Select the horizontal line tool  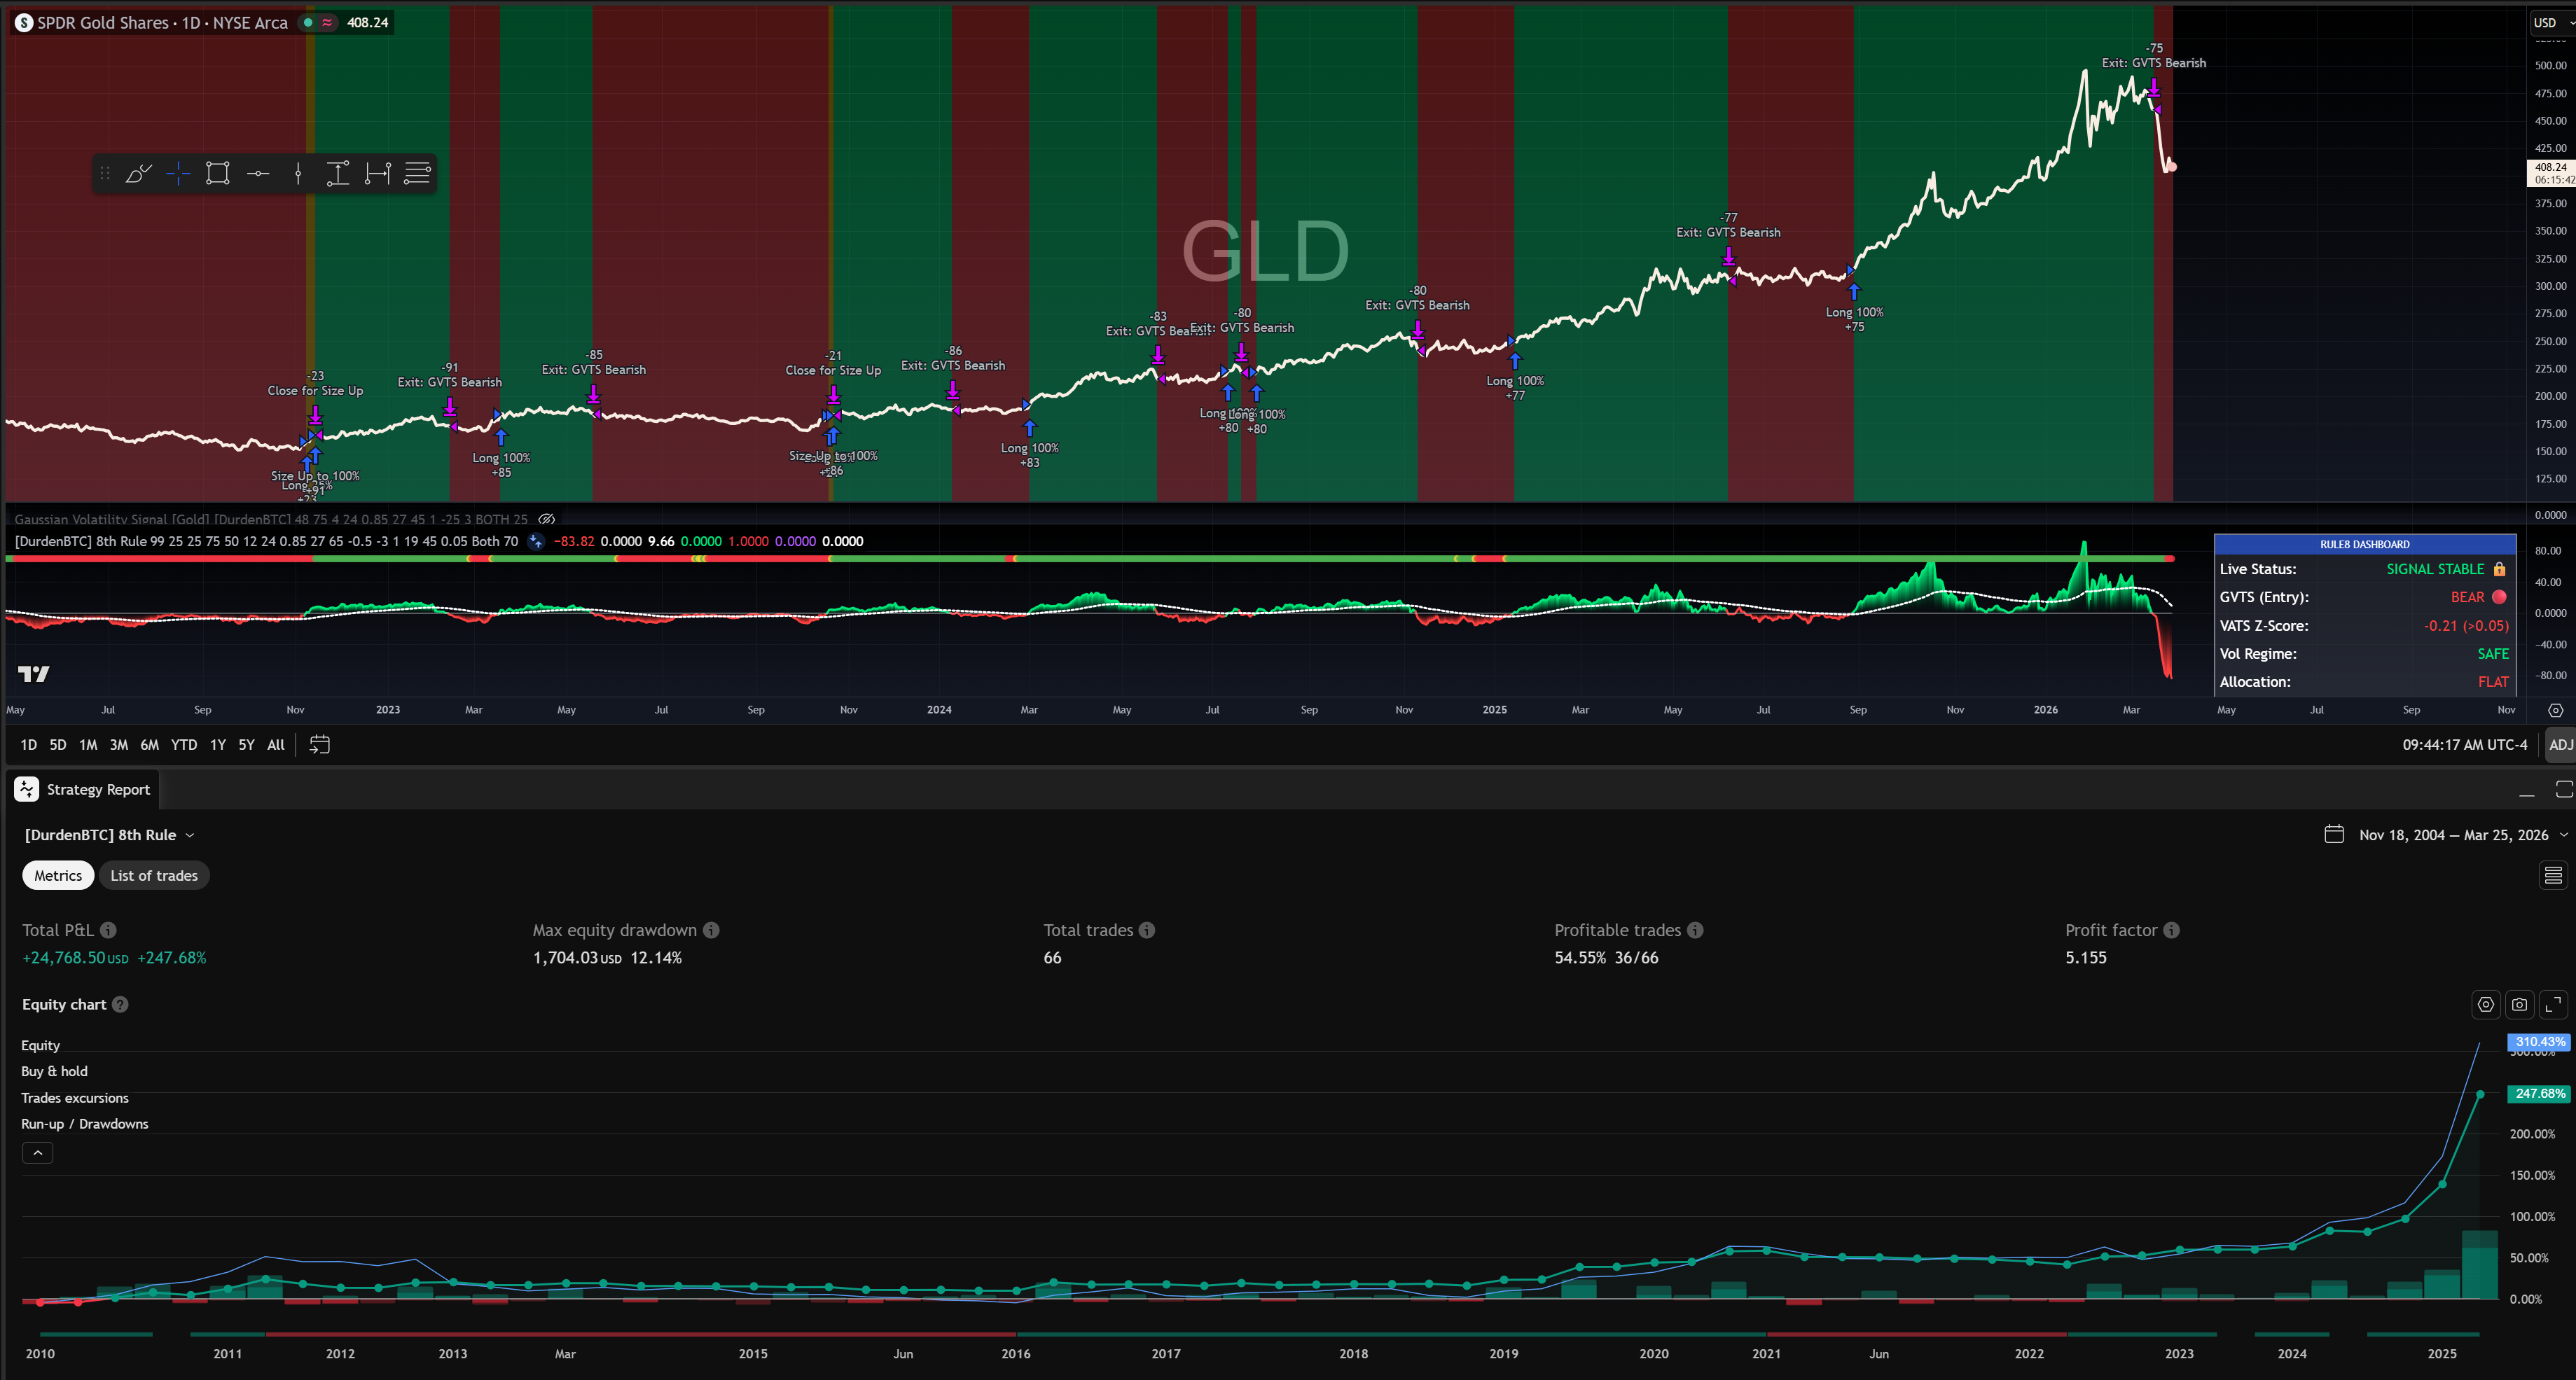(258, 174)
